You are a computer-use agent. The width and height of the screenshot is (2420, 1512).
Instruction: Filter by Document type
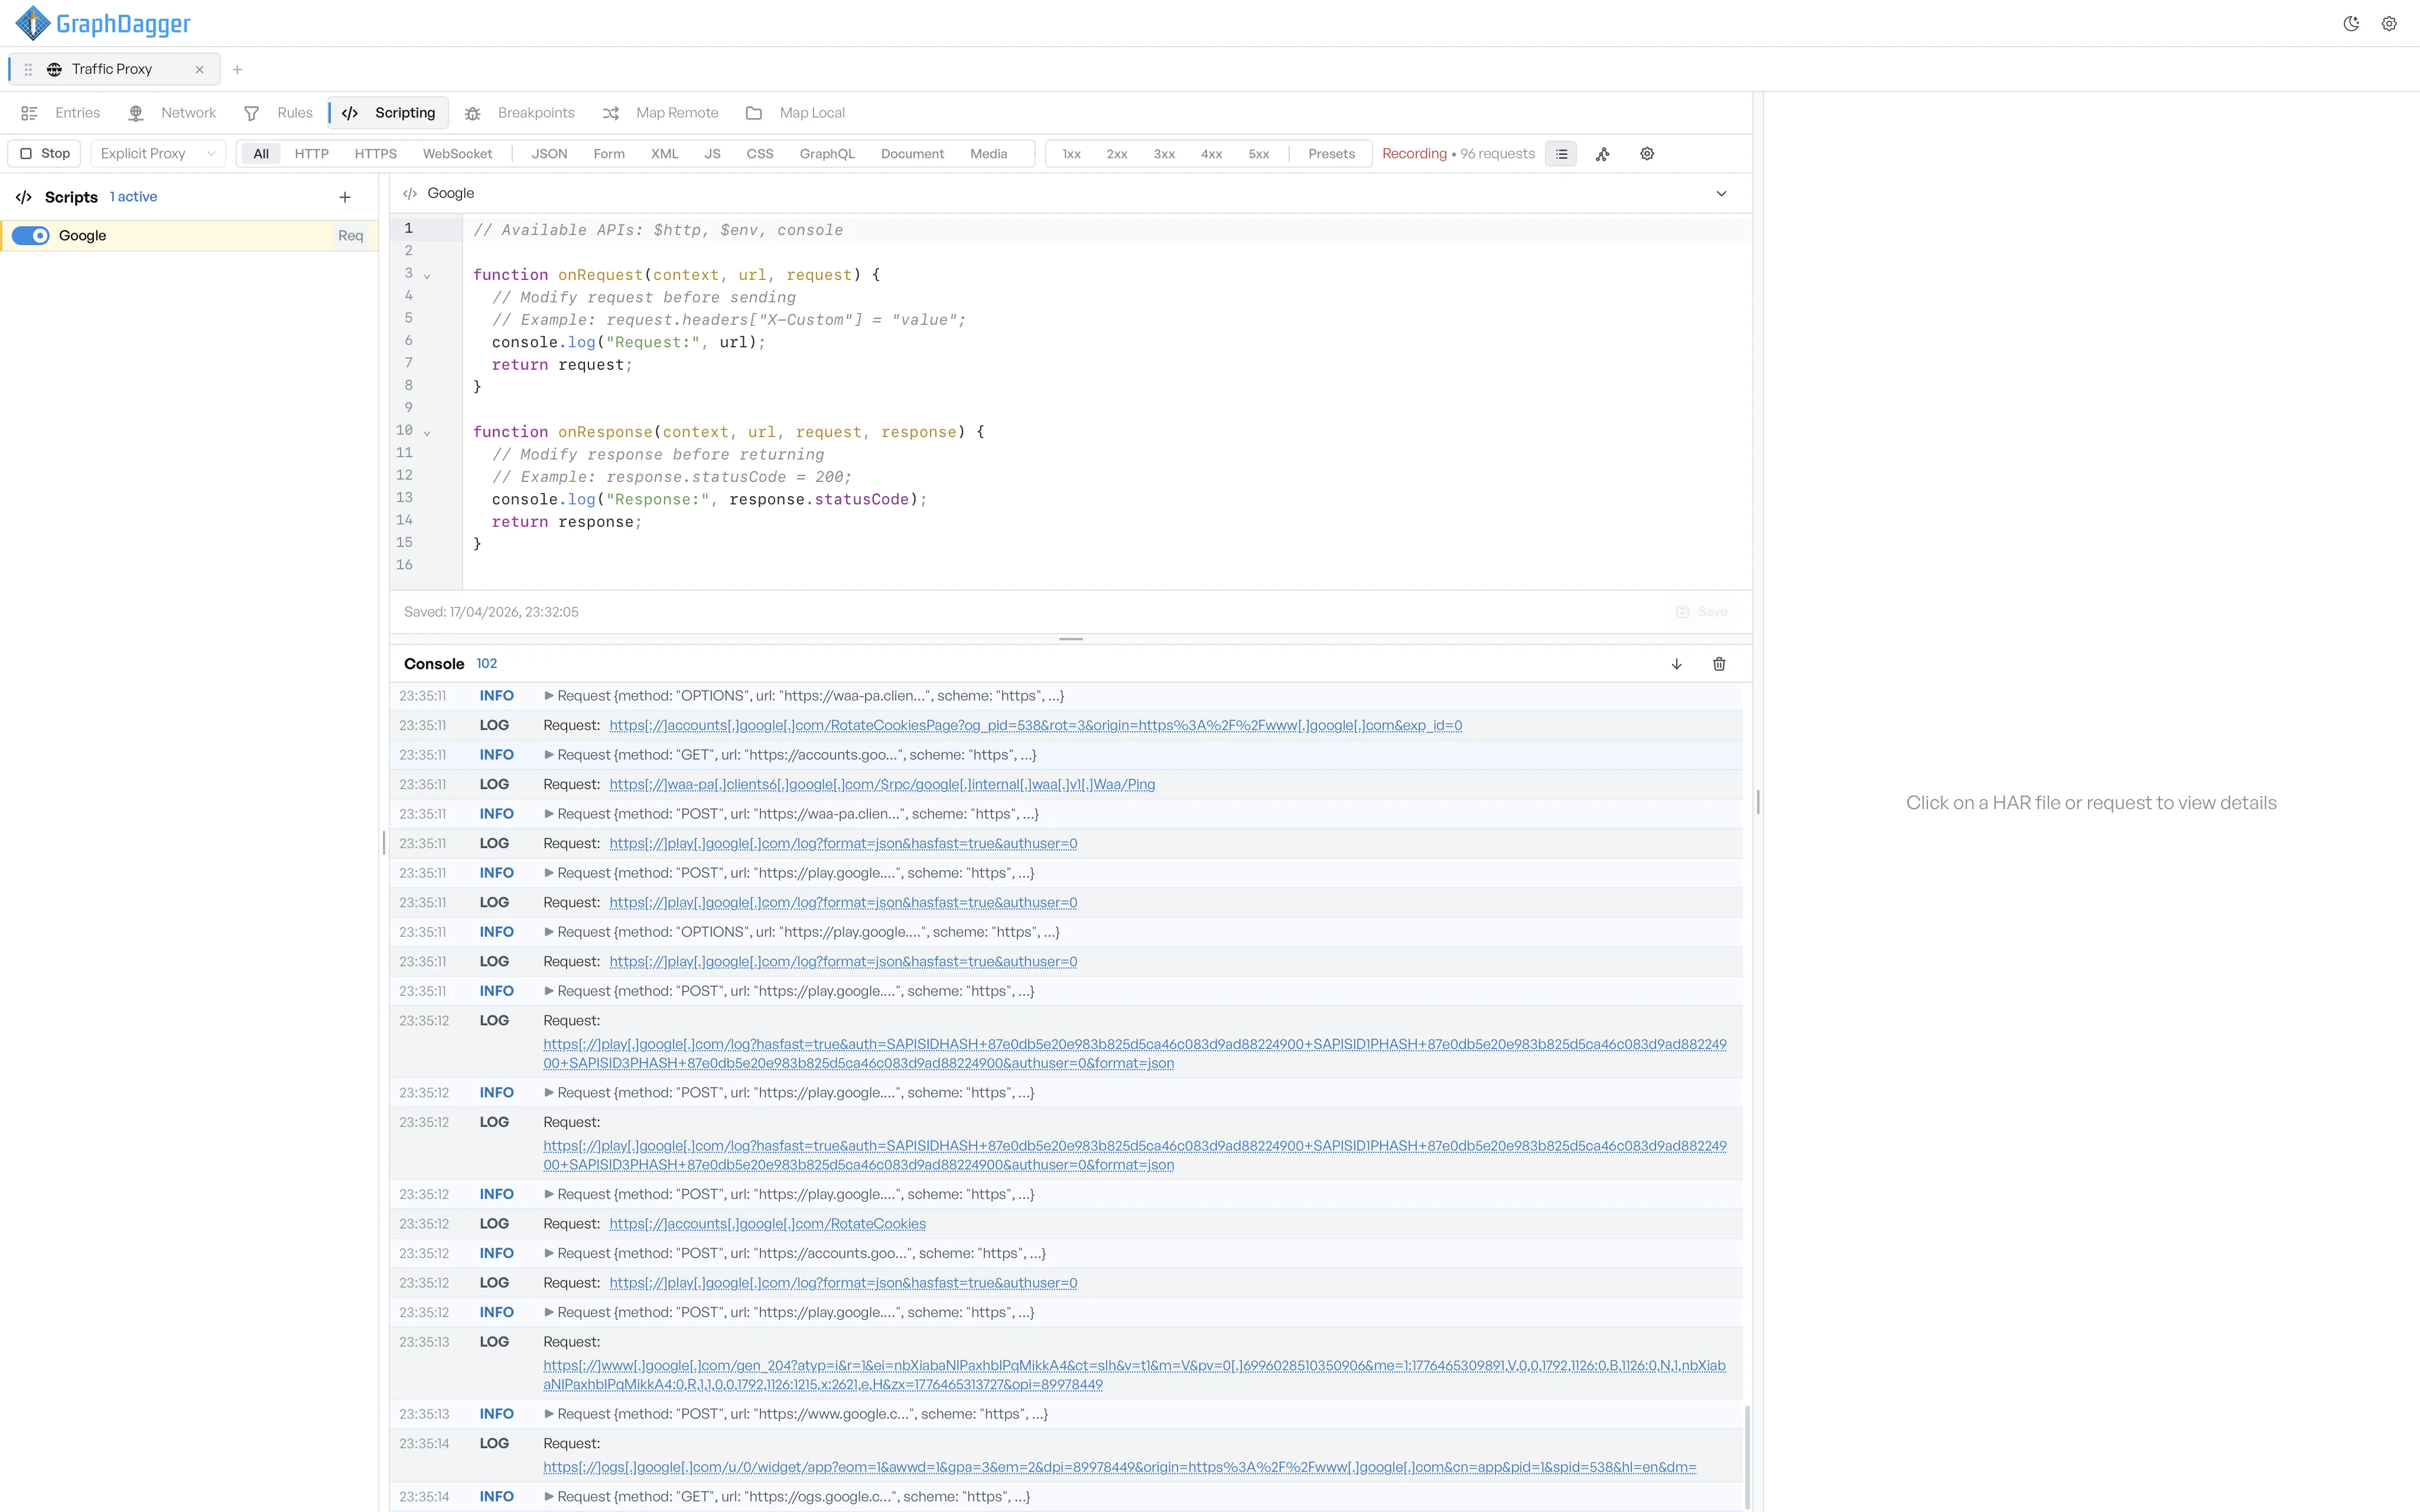pos(912,154)
